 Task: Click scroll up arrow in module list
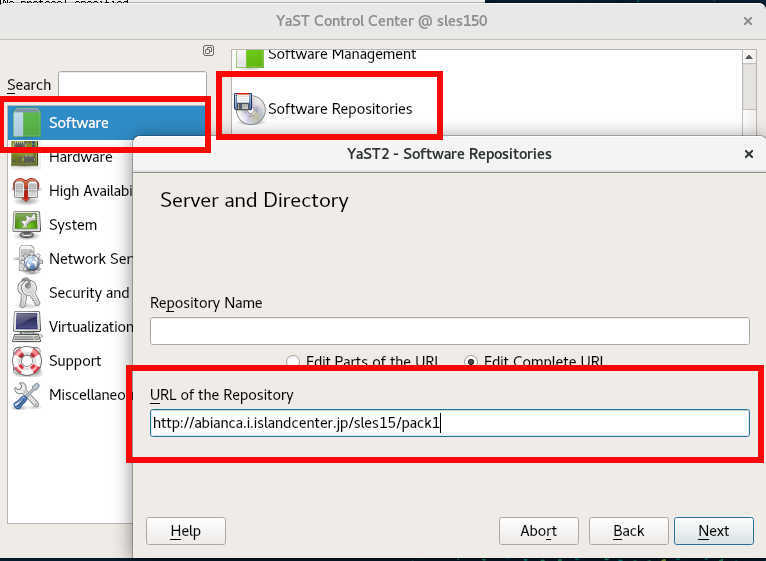[x=749, y=57]
